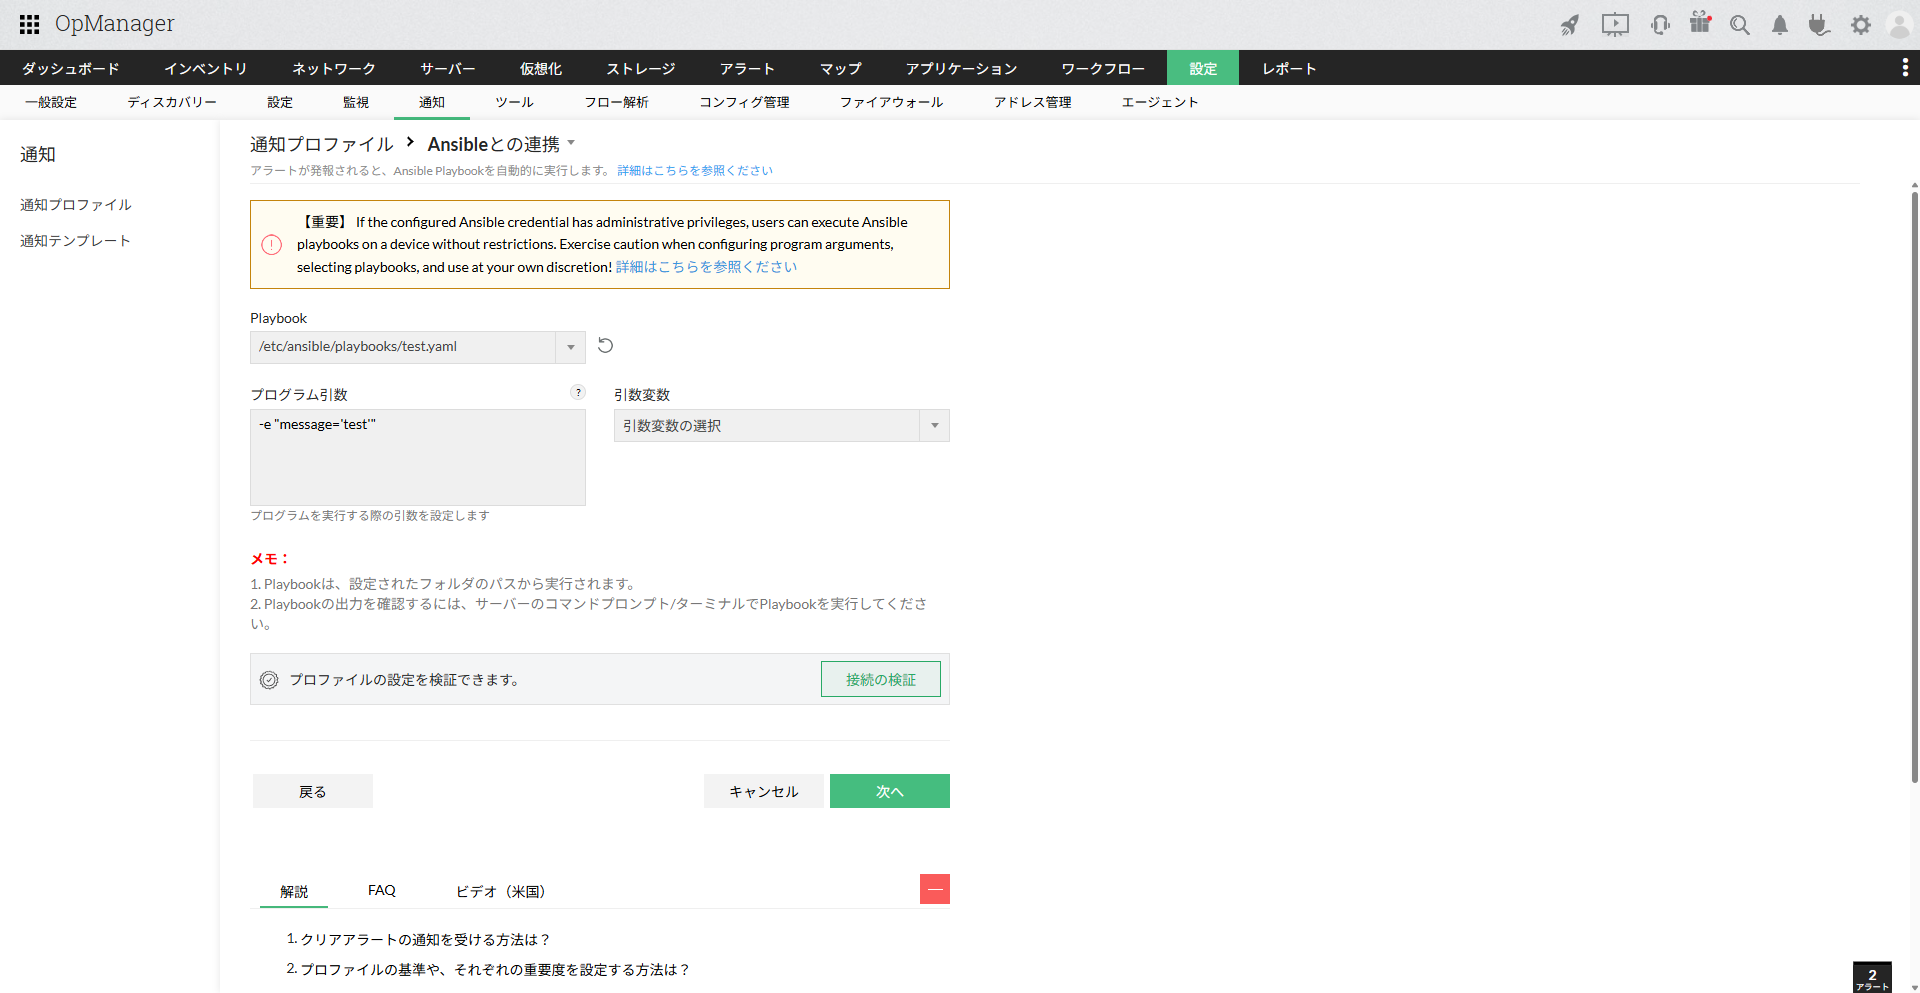Refresh the Playbook list

click(x=605, y=346)
